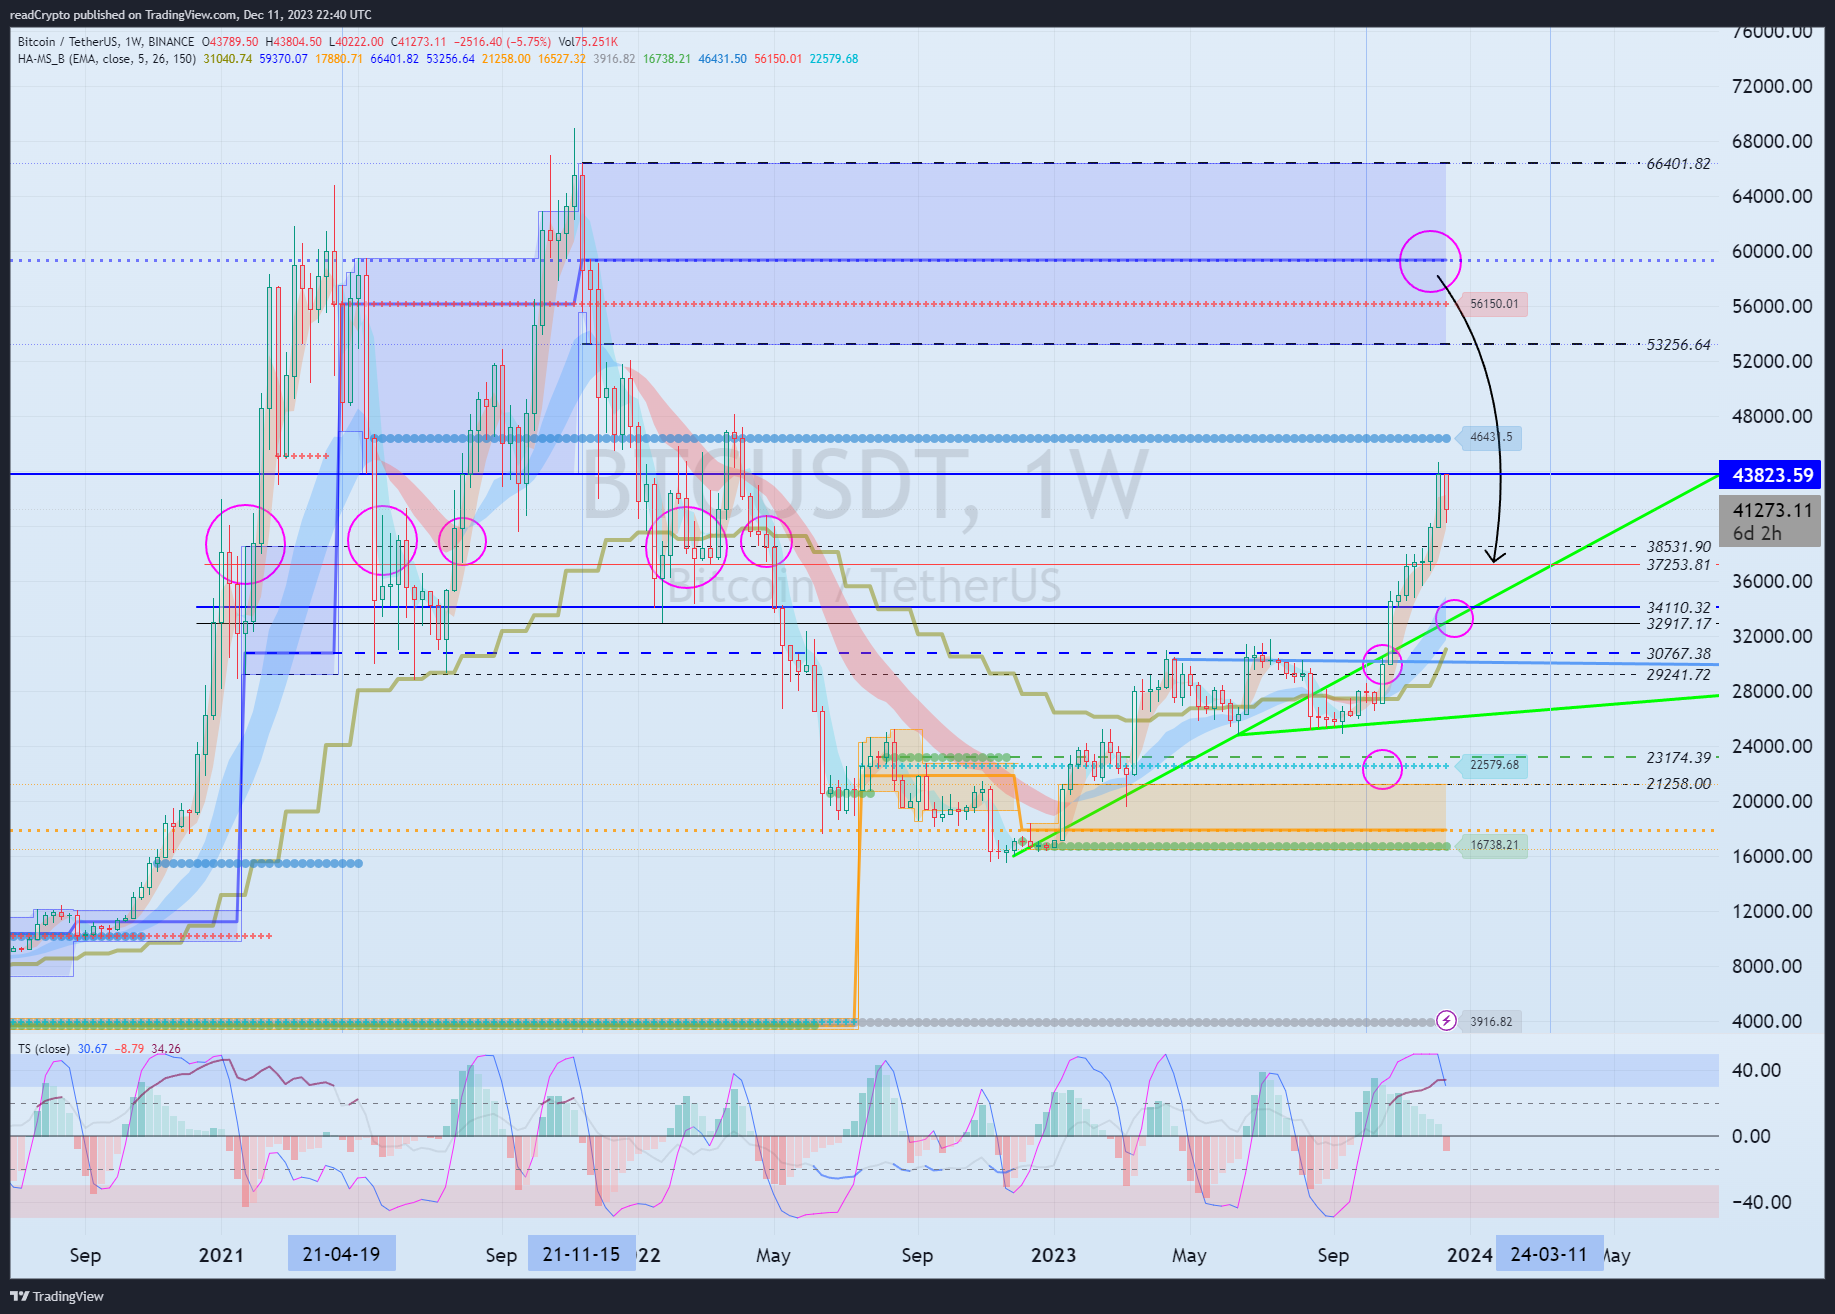This screenshot has width=1835, height=1314.
Task: Click the 16527.32 indicator value in the legend
Action: 562,59
